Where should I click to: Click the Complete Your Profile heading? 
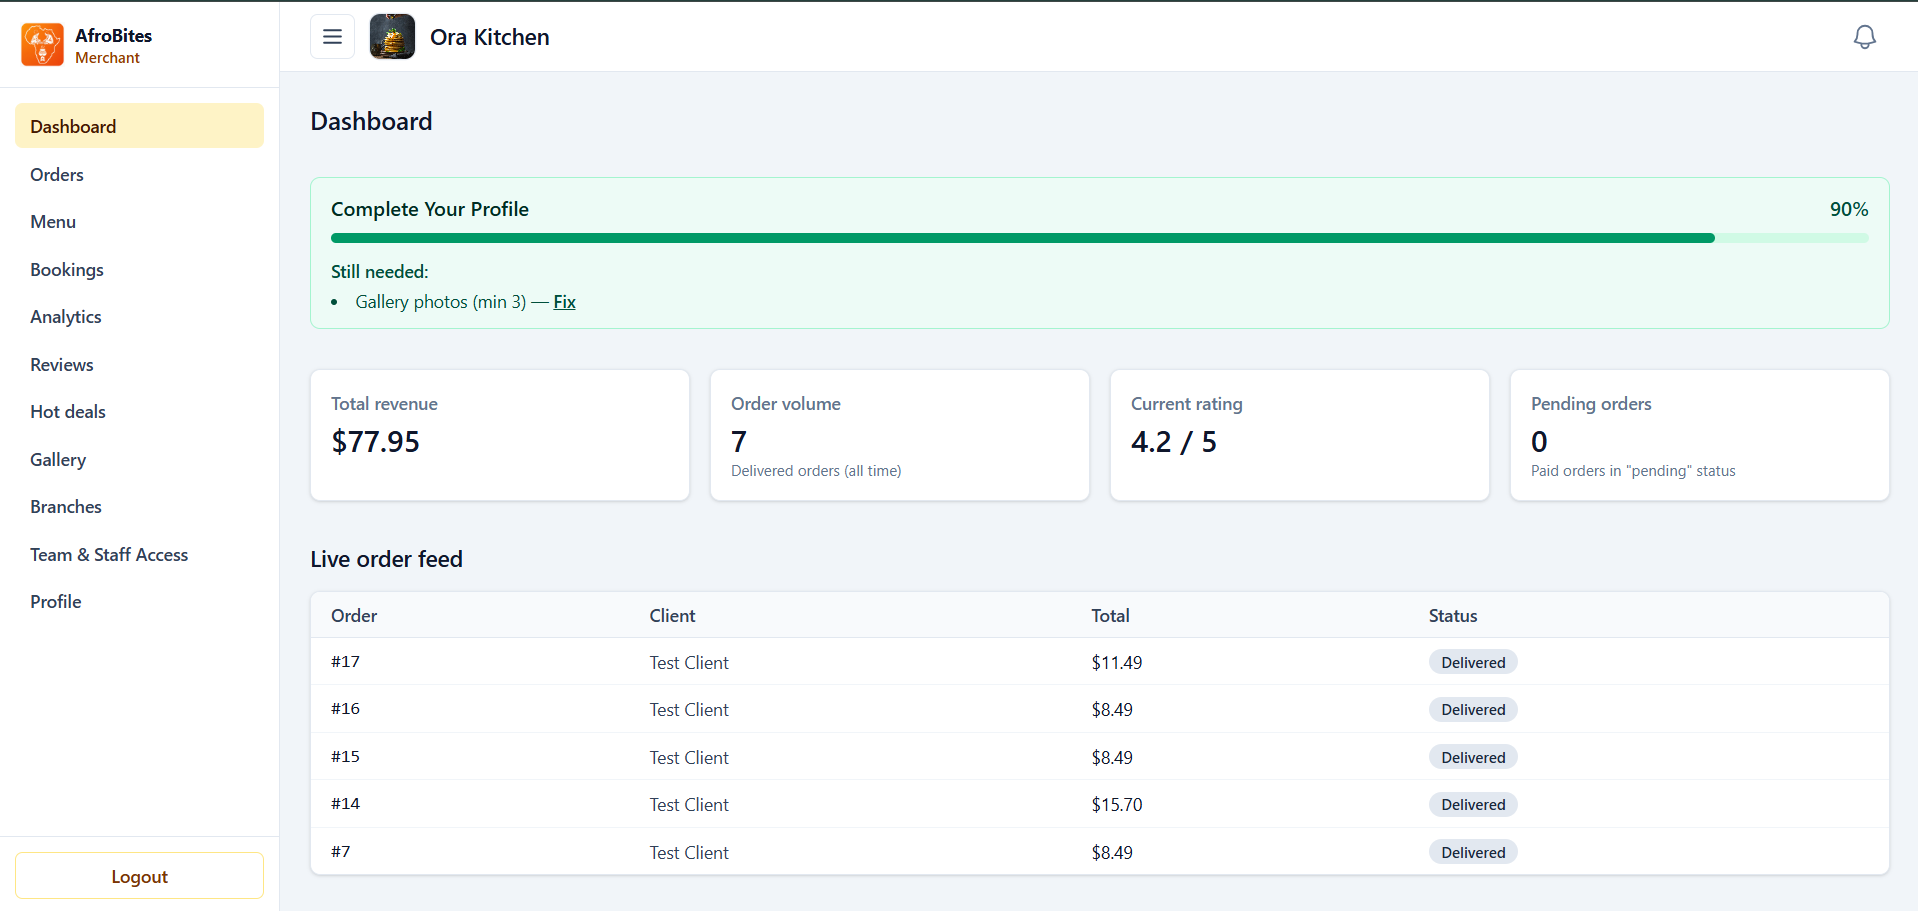pyautogui.click(x=430, y=209)
